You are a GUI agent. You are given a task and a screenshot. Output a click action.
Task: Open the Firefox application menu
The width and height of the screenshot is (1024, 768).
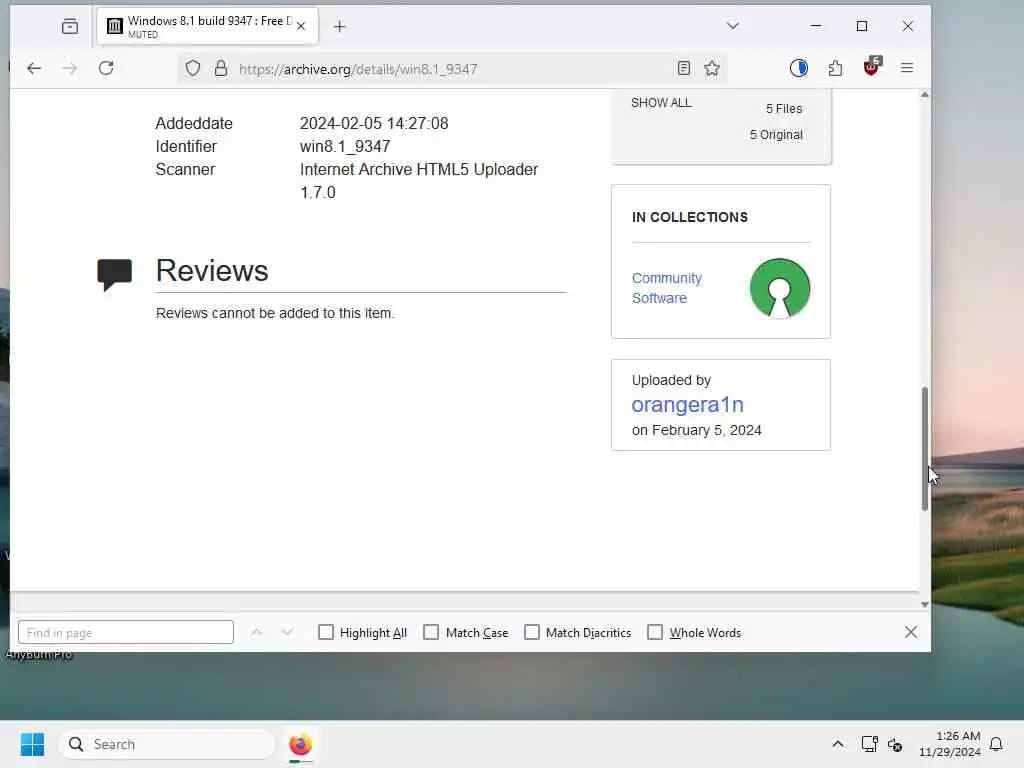(x=907, y=68)
